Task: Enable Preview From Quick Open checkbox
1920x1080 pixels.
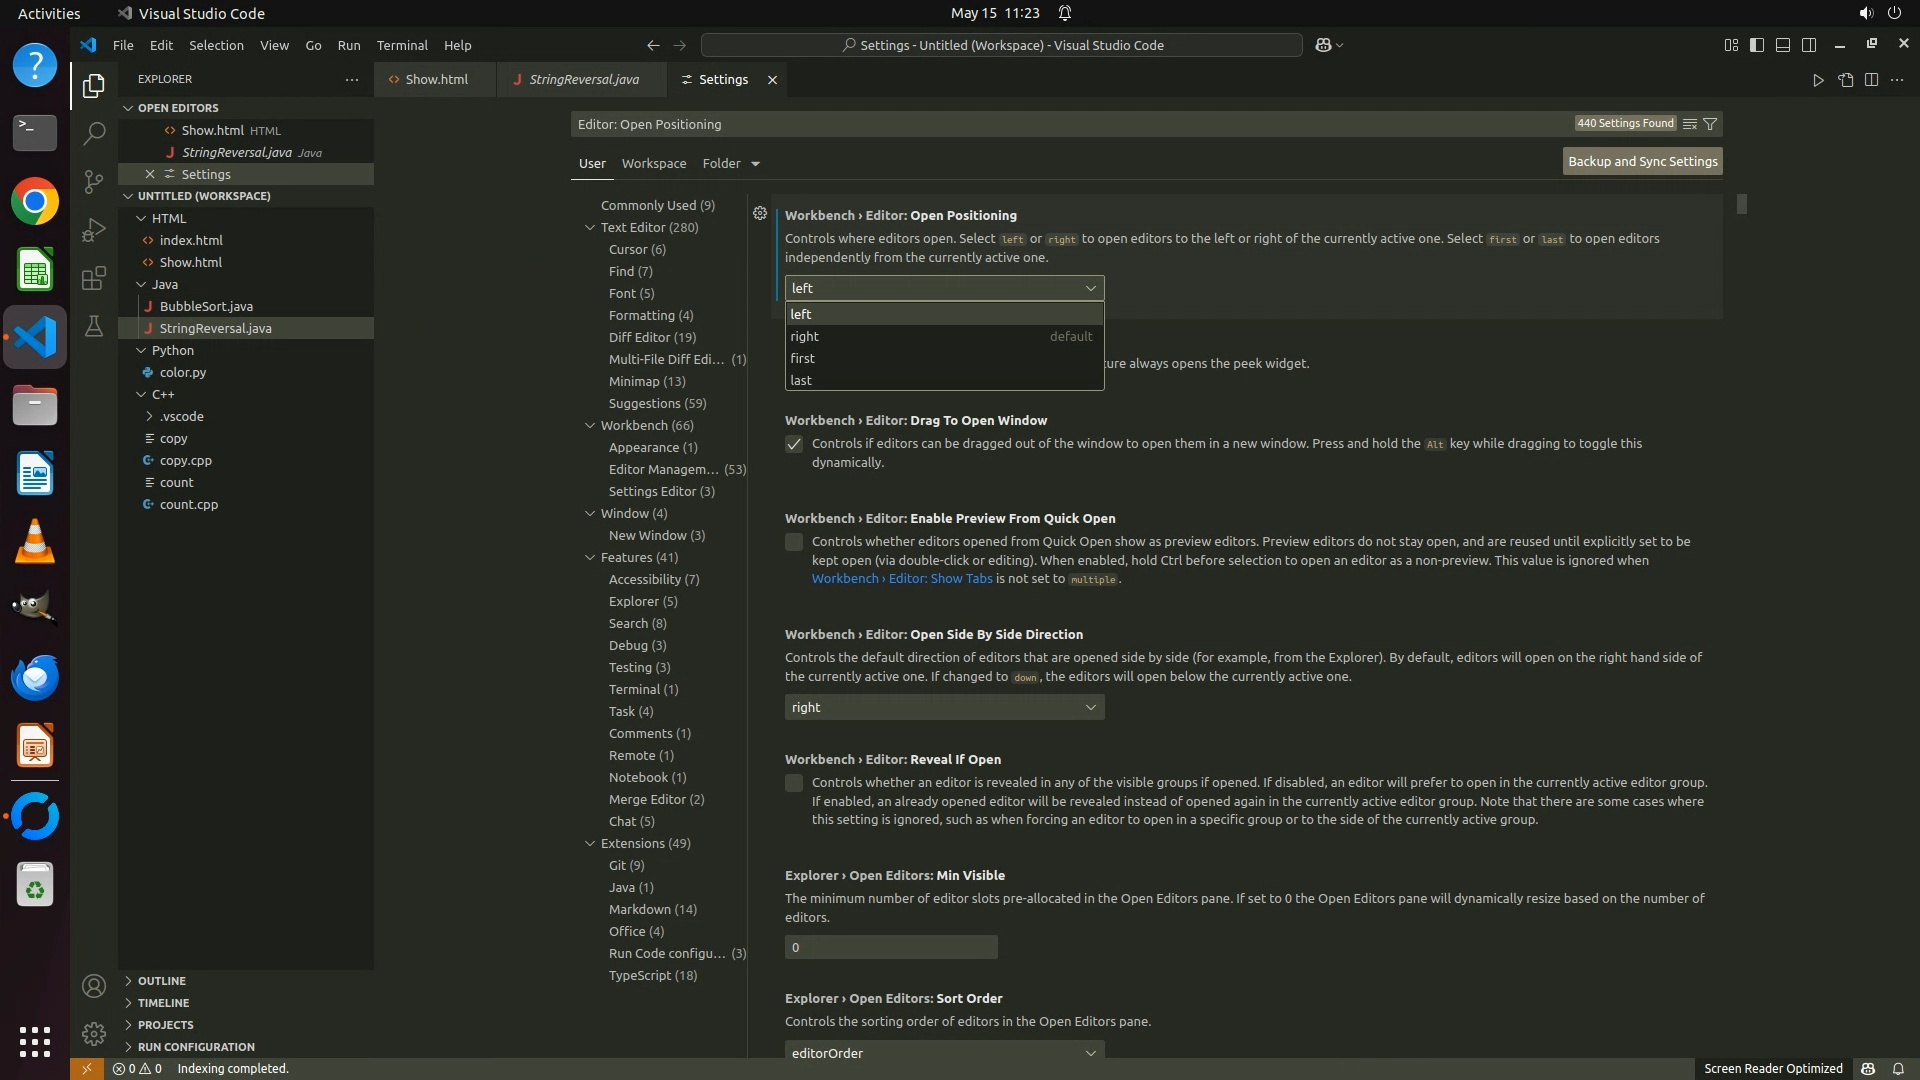Action: [794, 542]
